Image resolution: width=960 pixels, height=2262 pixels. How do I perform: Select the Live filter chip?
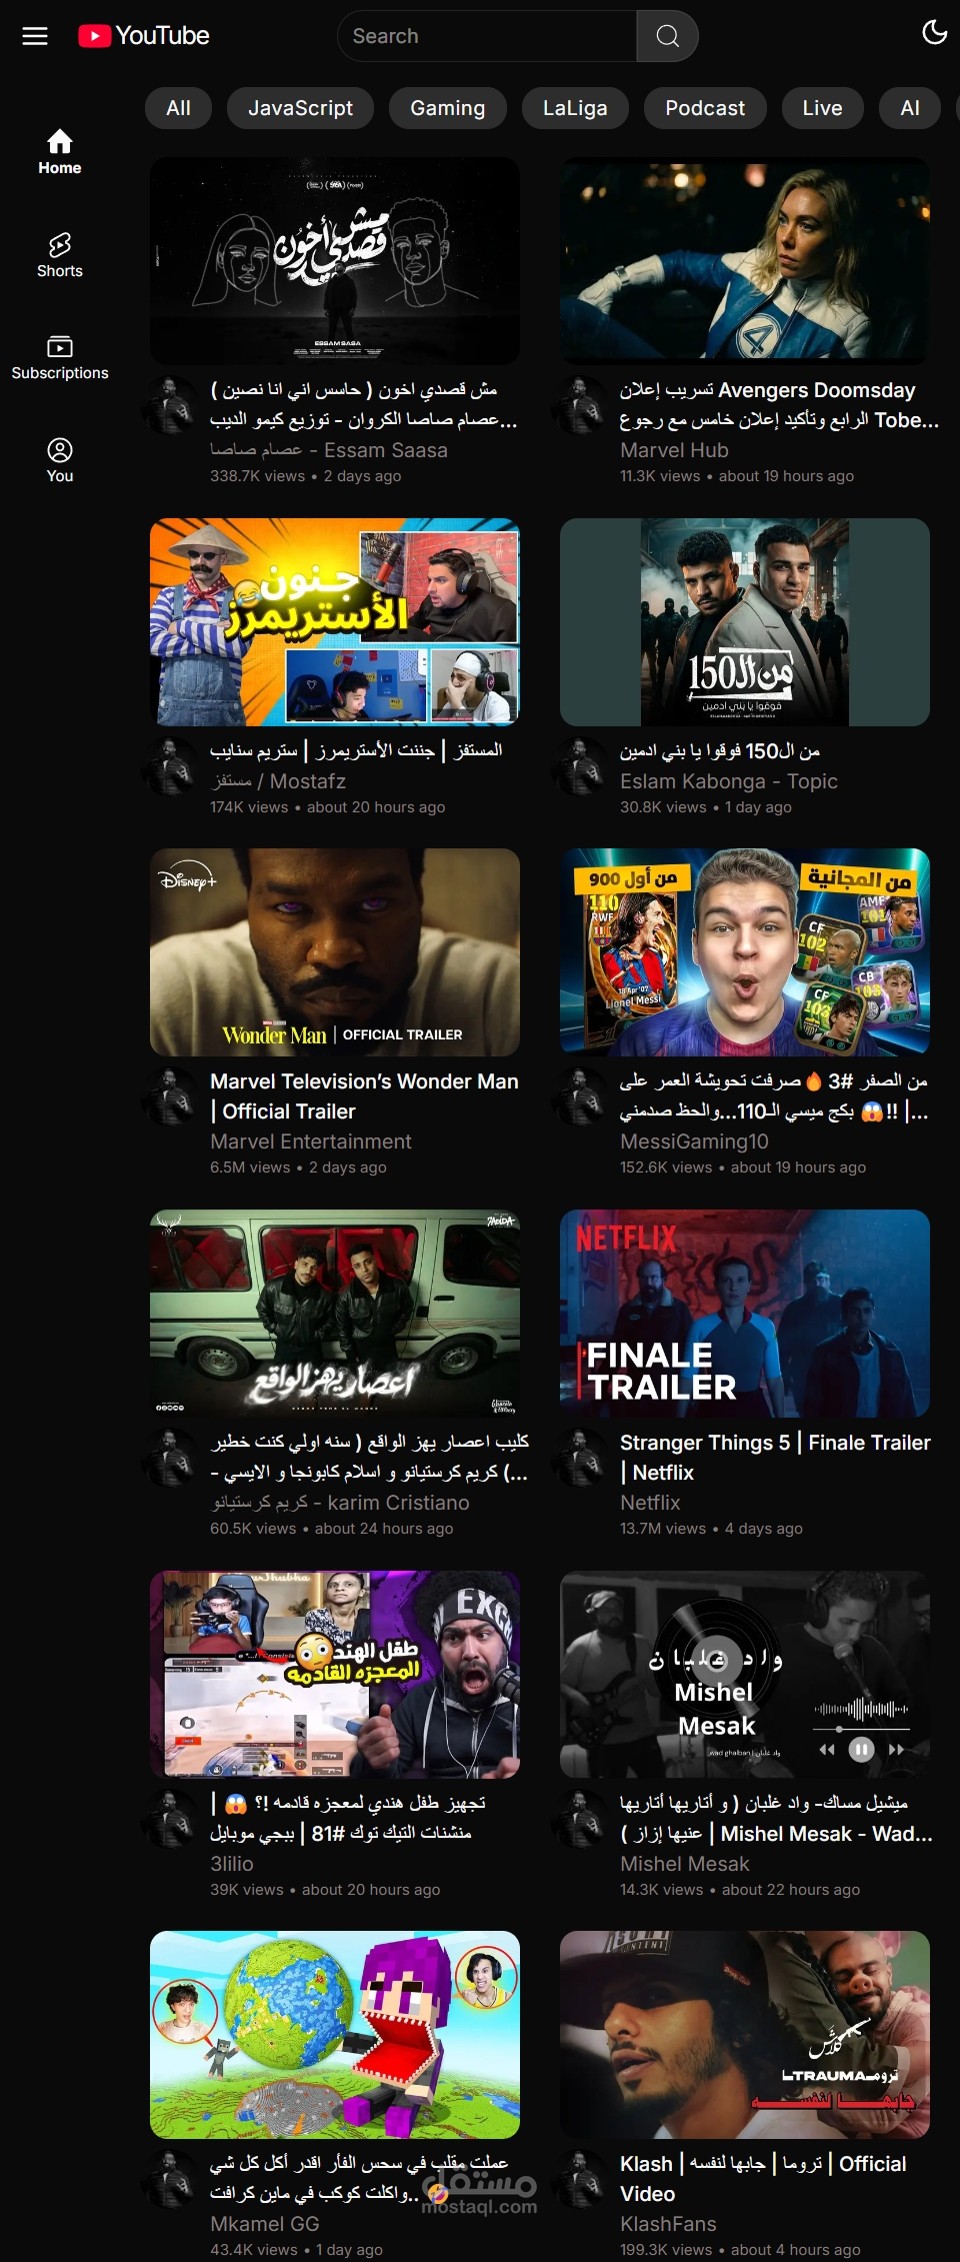[x=822, y=108]
